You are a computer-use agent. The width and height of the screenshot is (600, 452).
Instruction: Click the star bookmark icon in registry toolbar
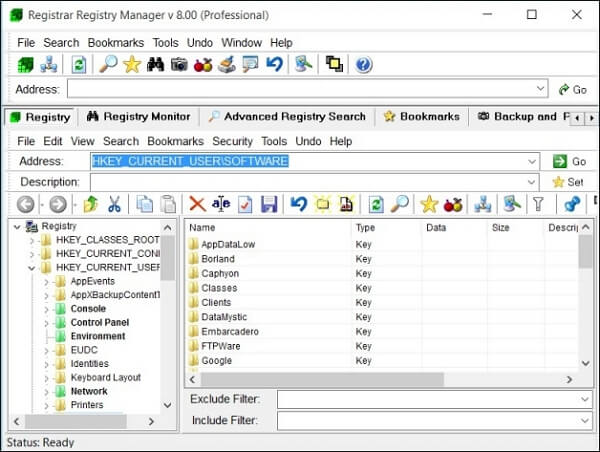[x=429, y=204]
